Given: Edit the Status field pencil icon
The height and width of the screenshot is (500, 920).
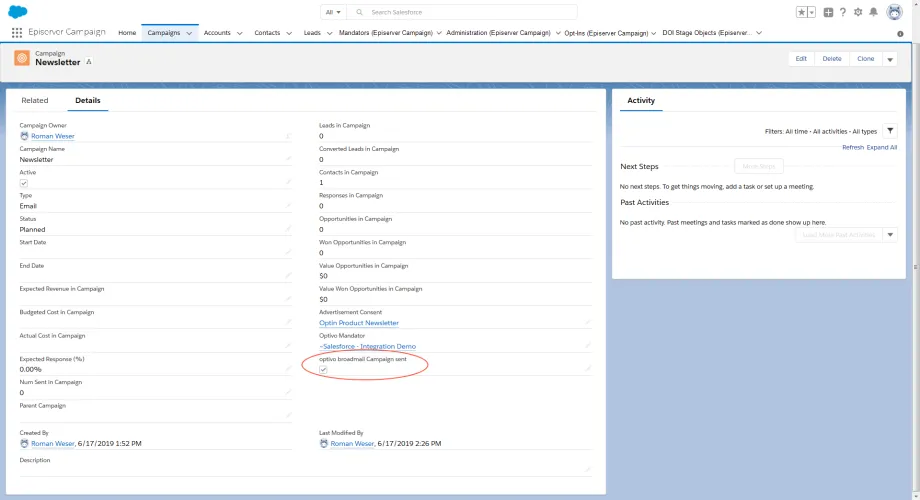Looking at the screenshot, I should point(288,229).
